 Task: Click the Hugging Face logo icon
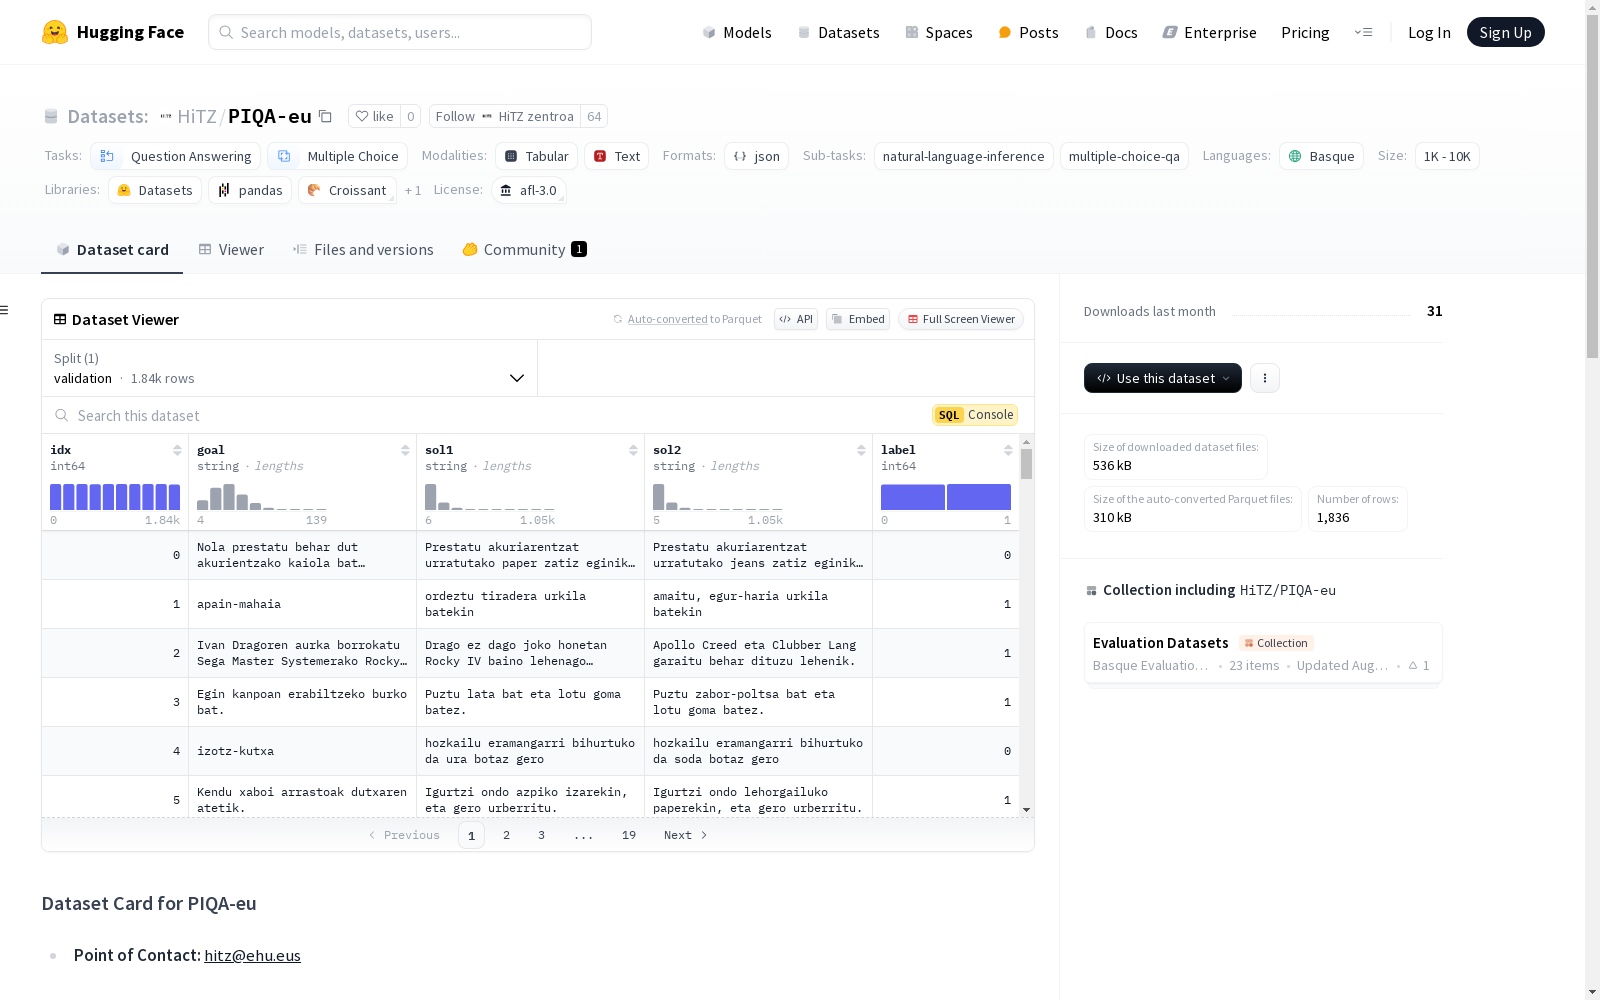pyautogui.click(x=55, y=32)
